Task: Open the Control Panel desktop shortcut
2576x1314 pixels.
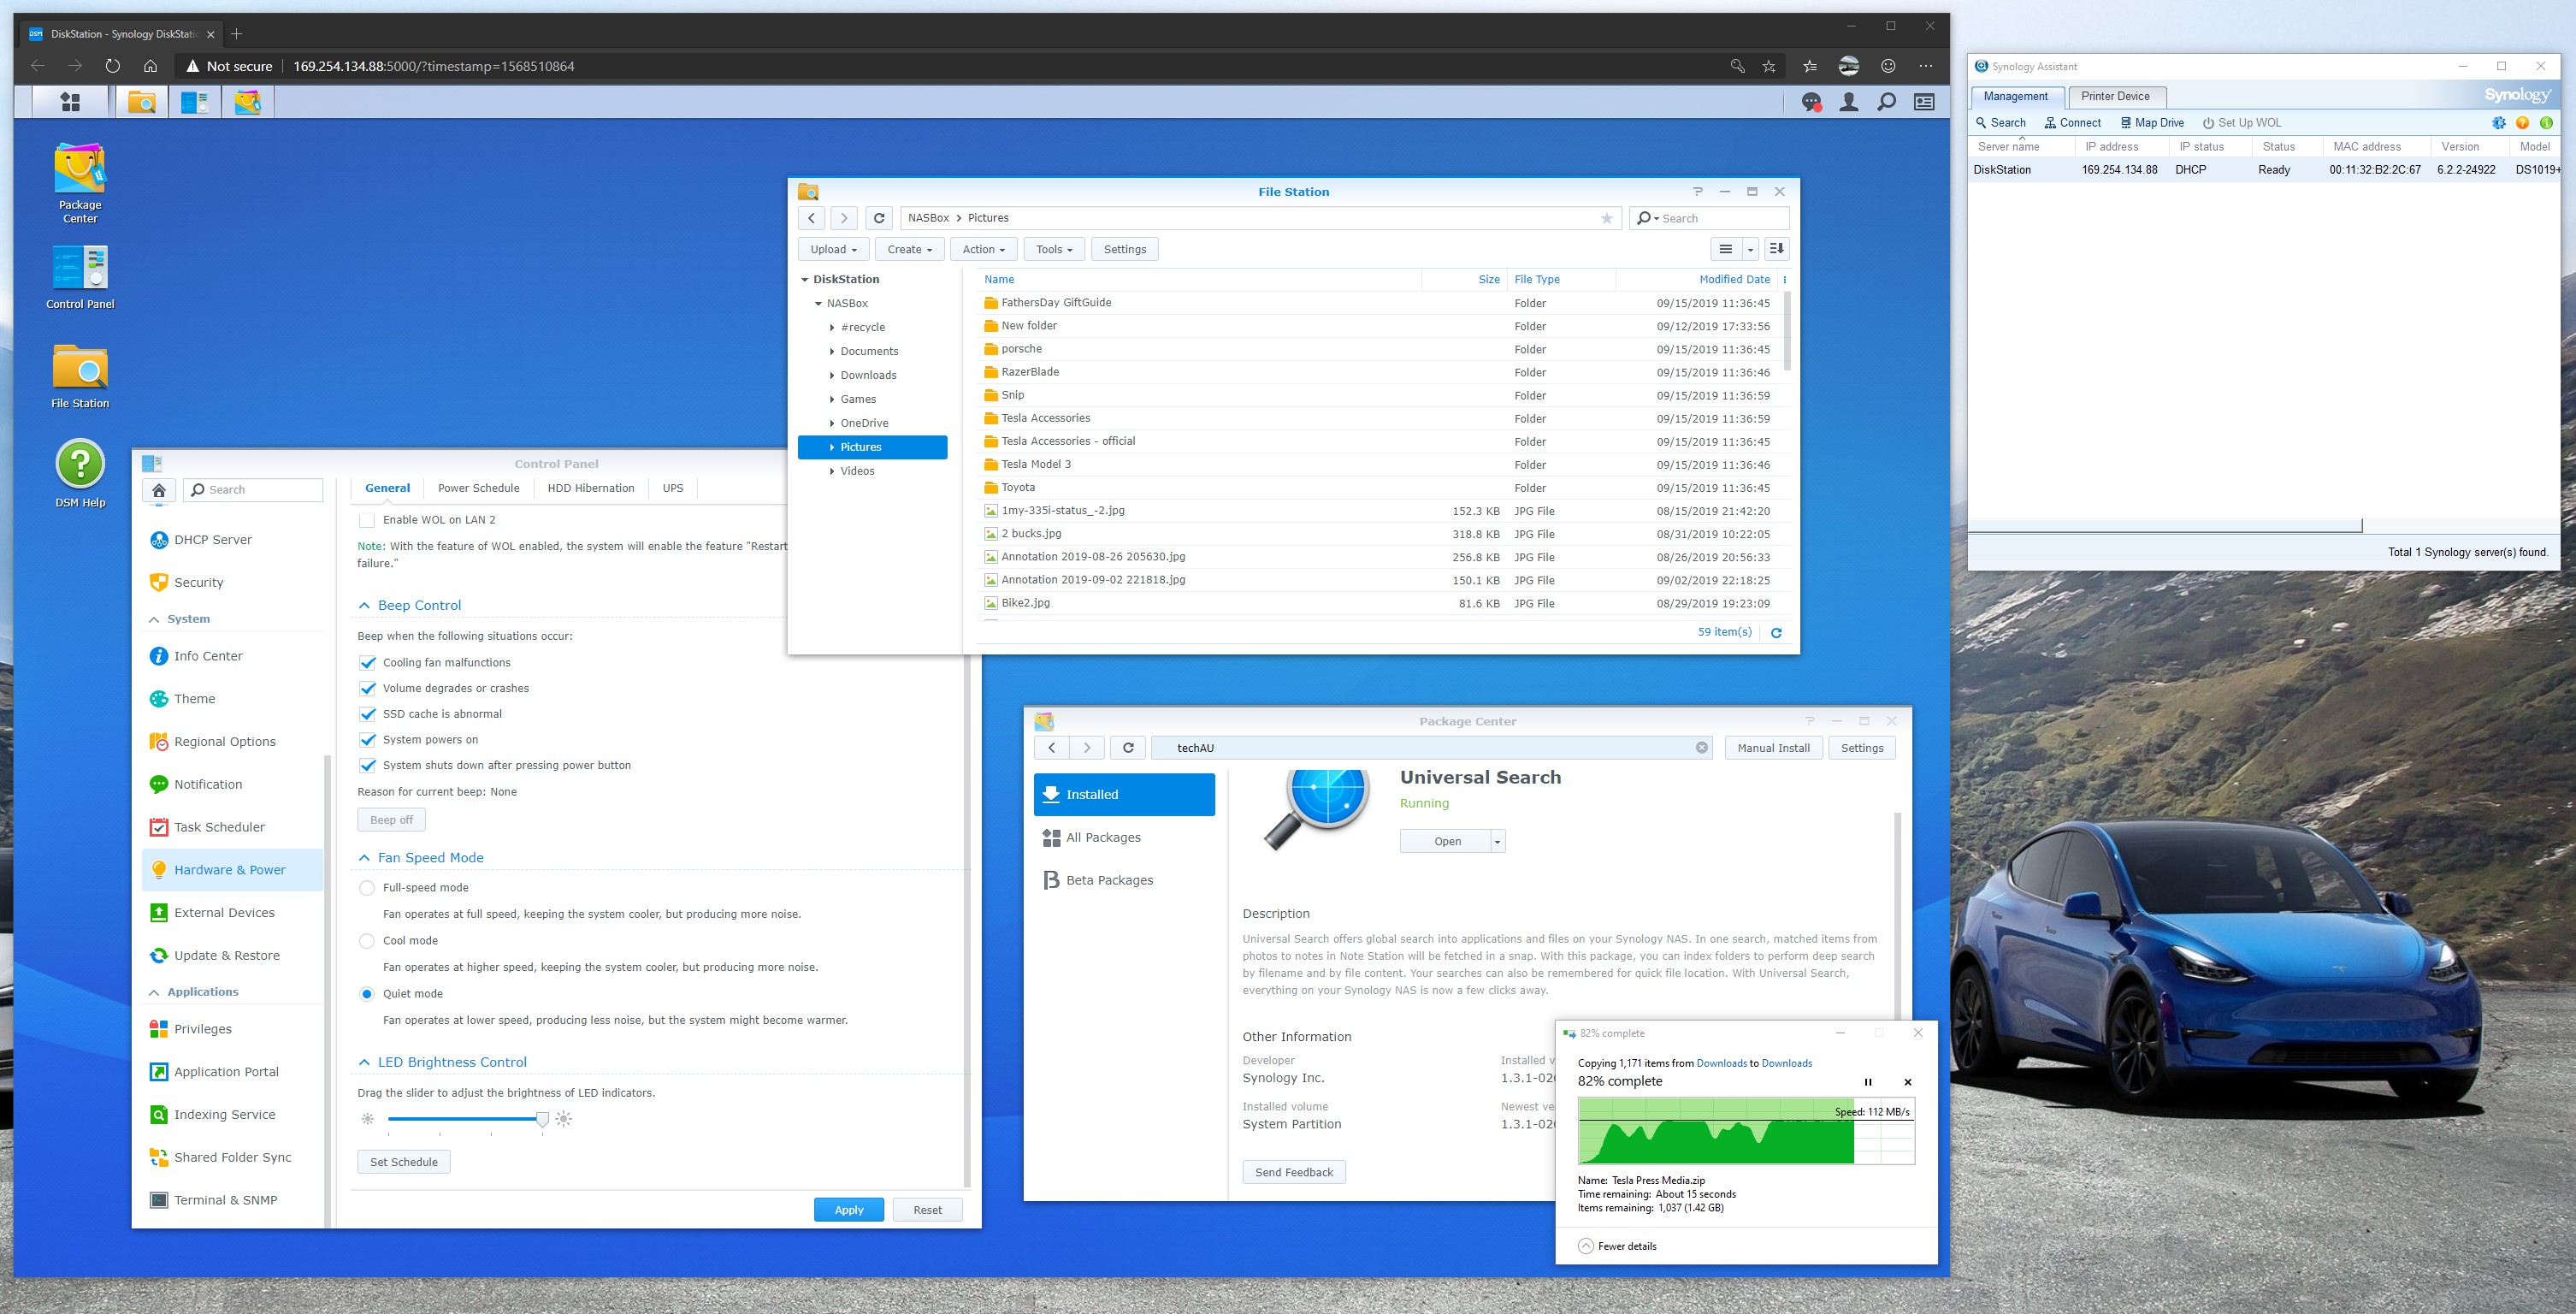Action: point(80,277)
